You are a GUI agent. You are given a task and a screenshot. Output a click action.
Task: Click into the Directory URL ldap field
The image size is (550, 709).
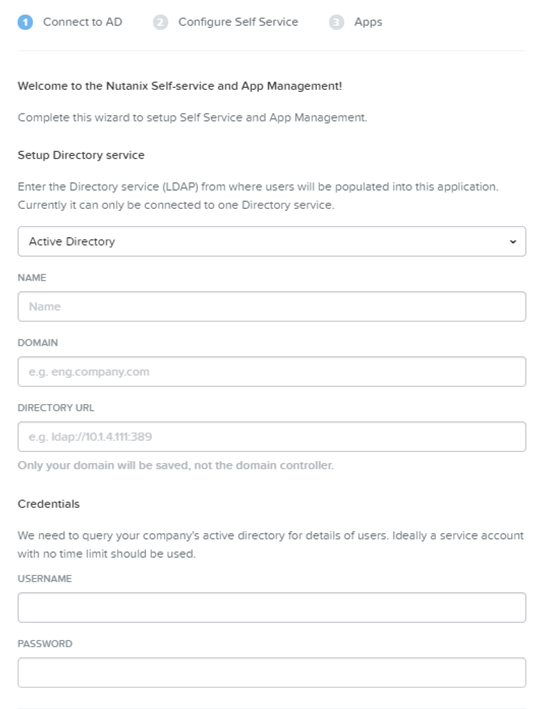coord(272,437)
